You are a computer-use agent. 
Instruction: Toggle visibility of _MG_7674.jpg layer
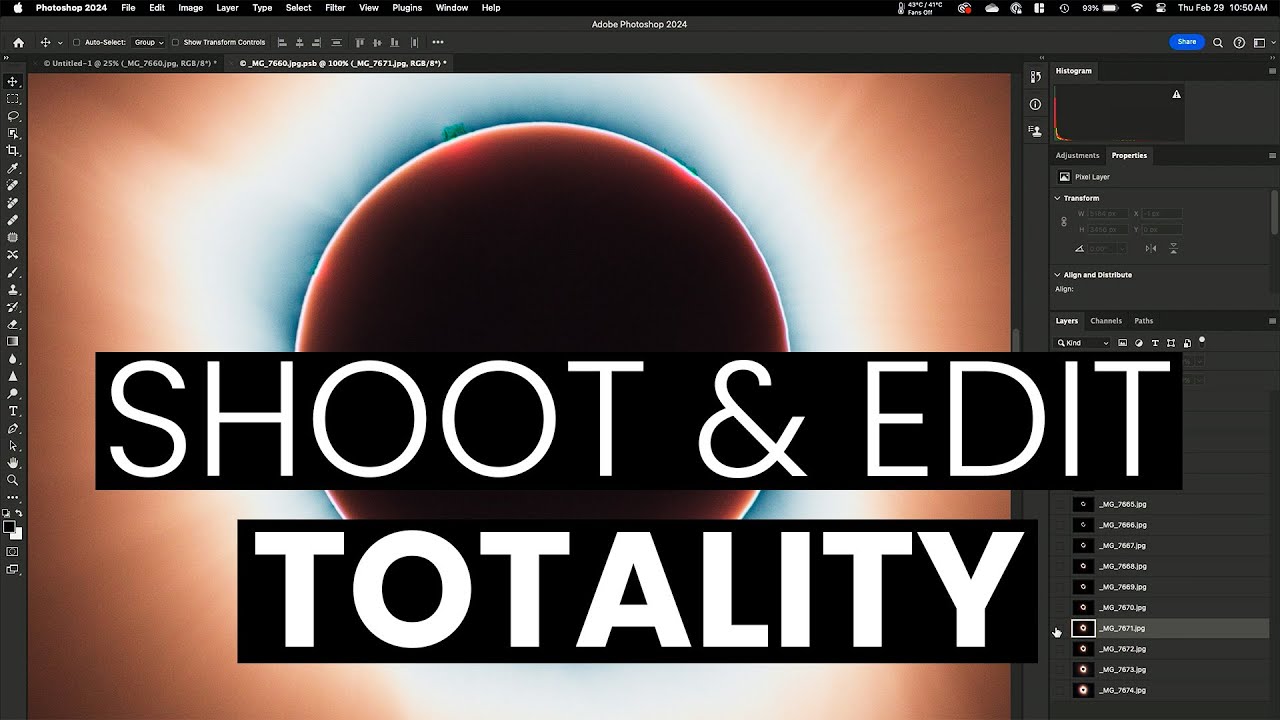(x=1060, y=690)
